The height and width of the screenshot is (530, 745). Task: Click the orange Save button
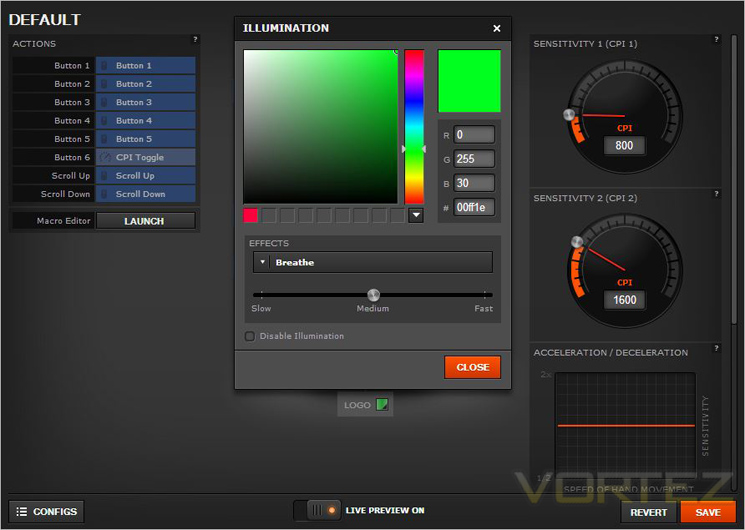[x=707, y=512]
